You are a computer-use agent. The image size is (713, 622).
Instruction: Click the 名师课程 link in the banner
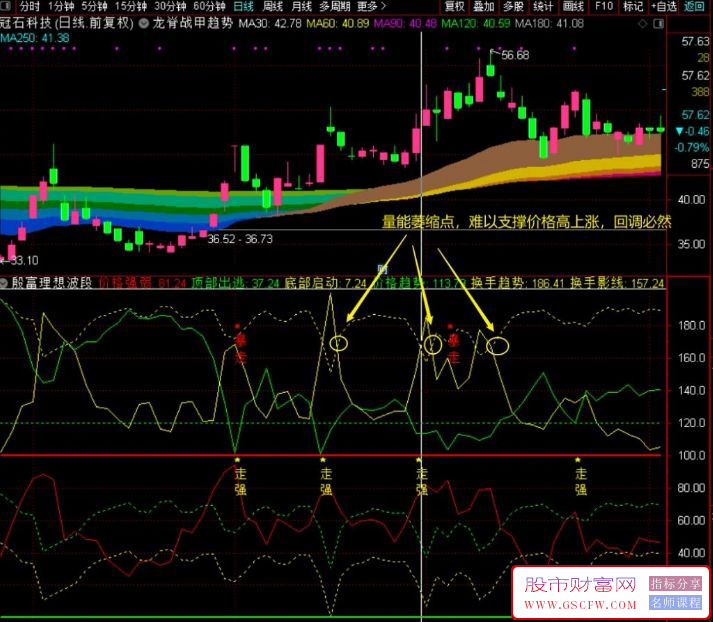(x=675, y=603)
